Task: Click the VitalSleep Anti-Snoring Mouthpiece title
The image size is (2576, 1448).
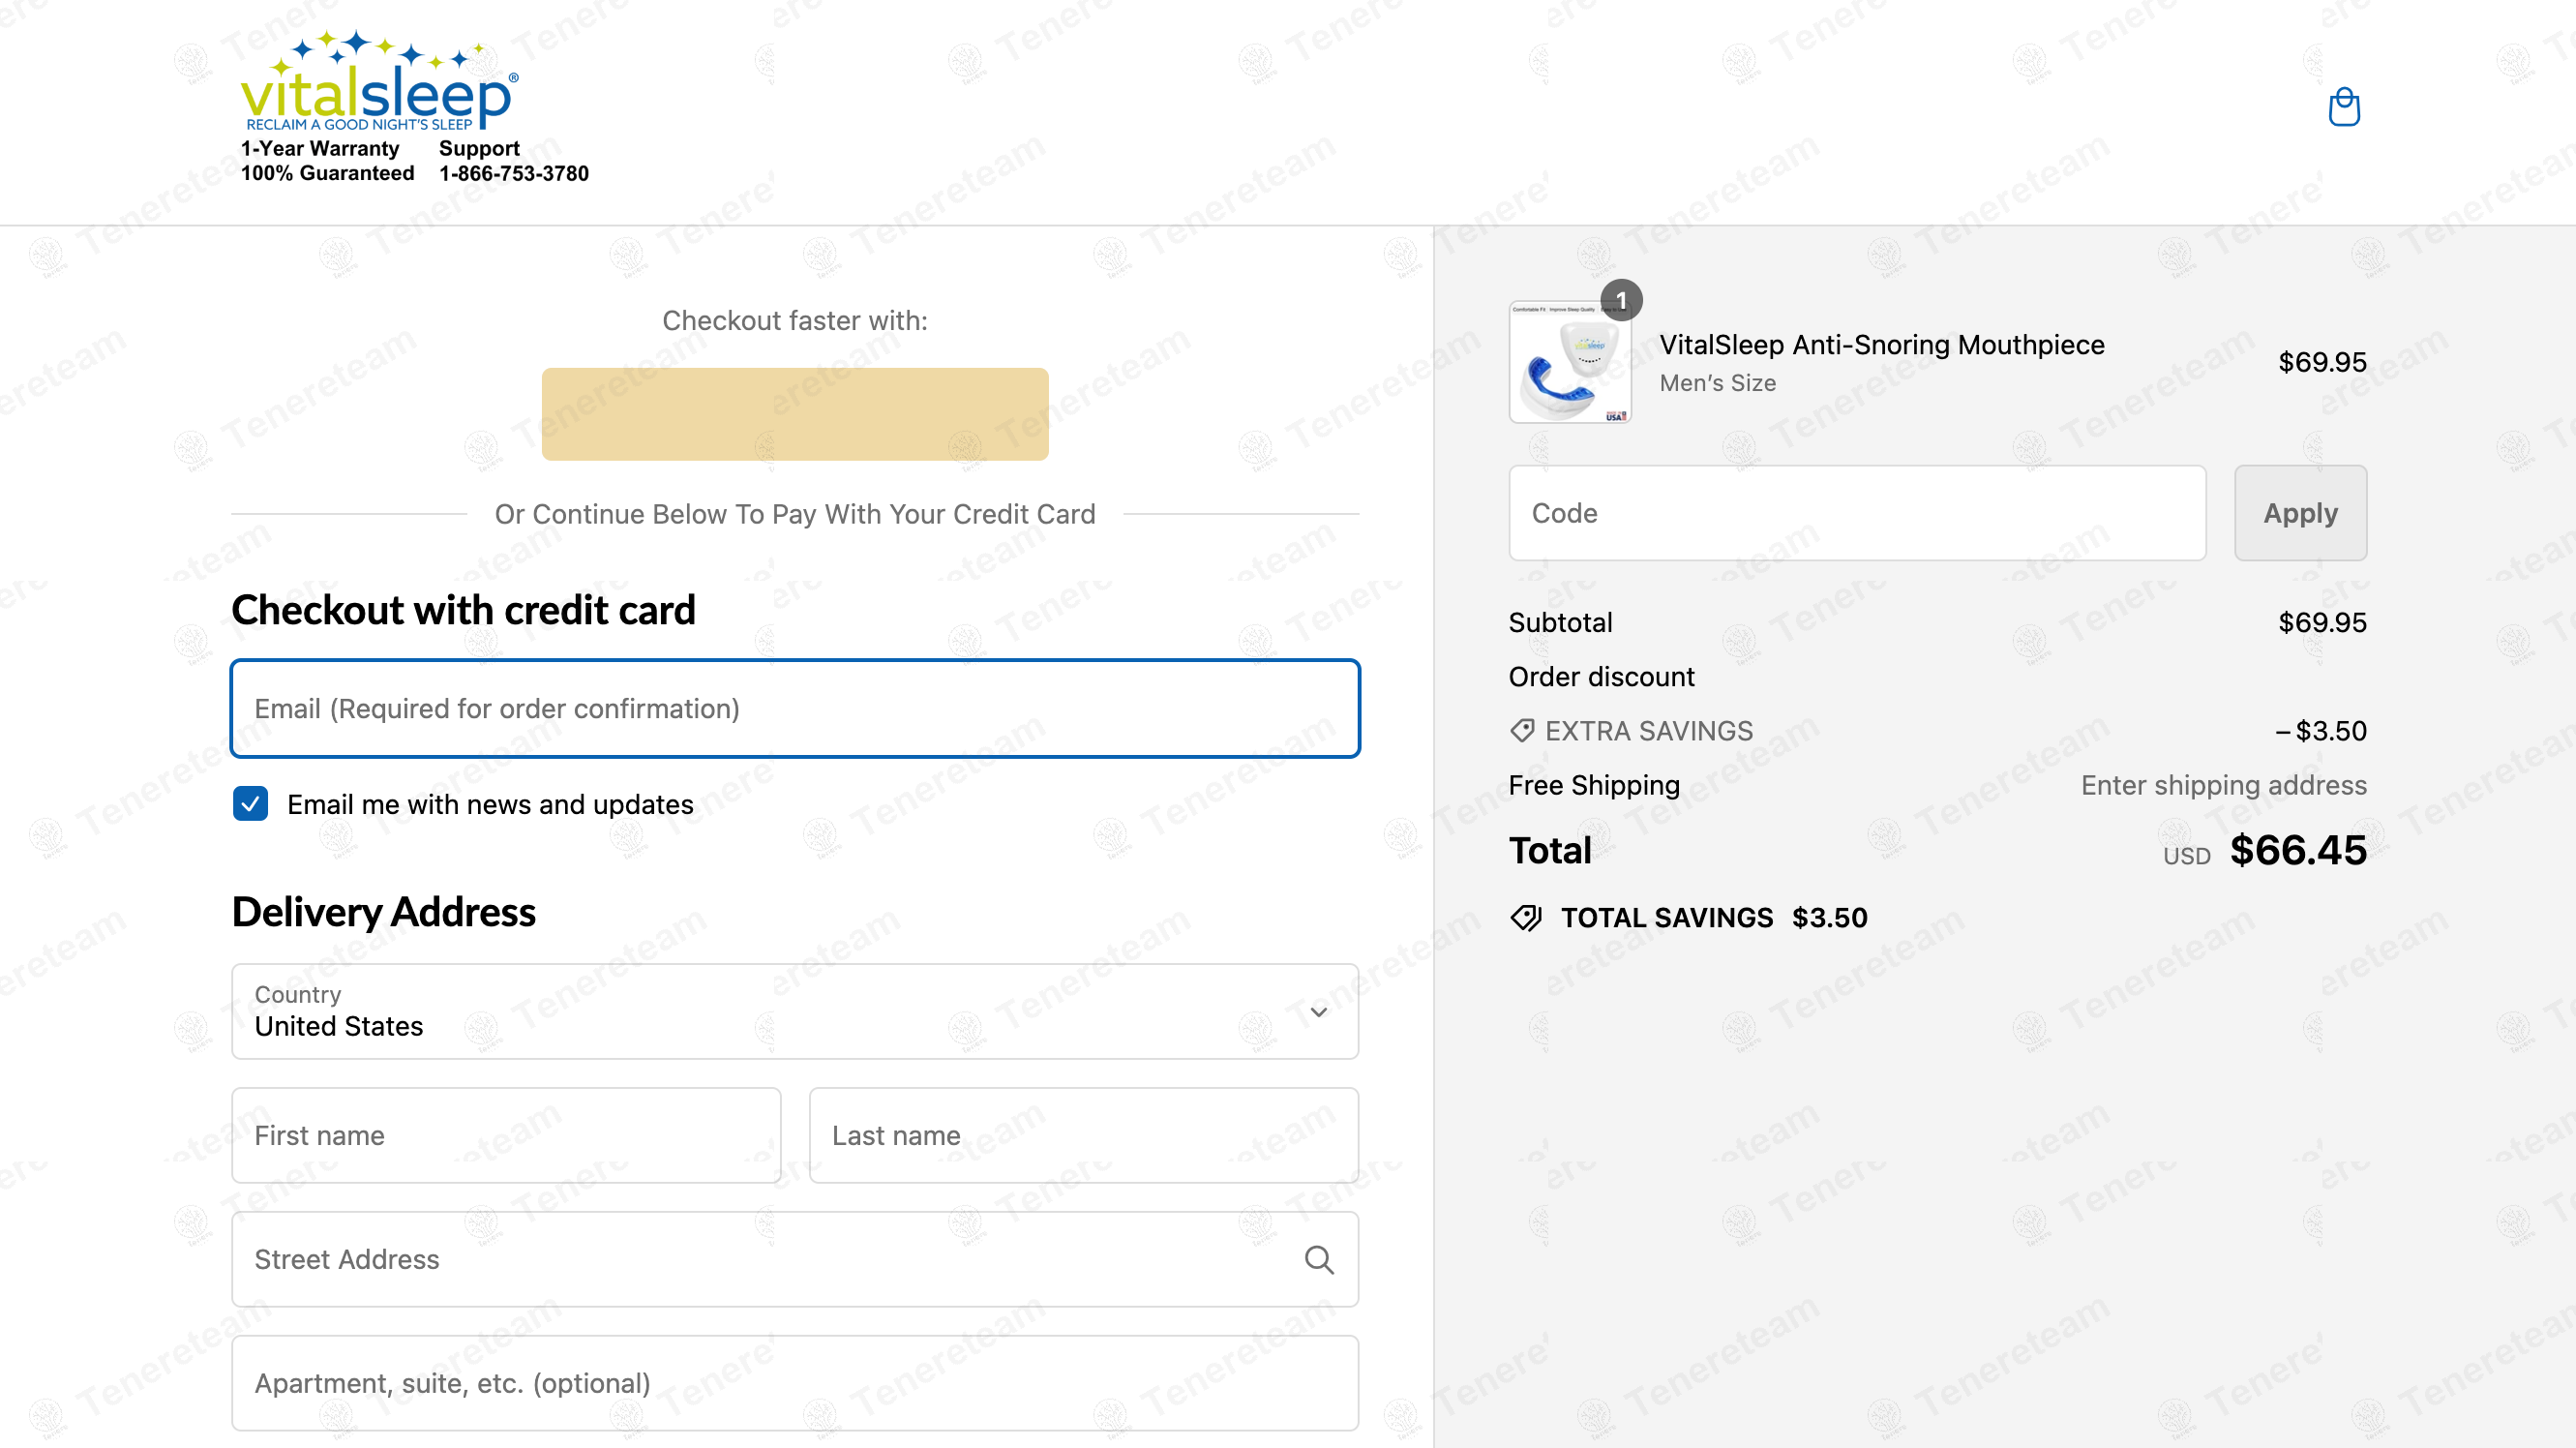Action: (1882, 345)
